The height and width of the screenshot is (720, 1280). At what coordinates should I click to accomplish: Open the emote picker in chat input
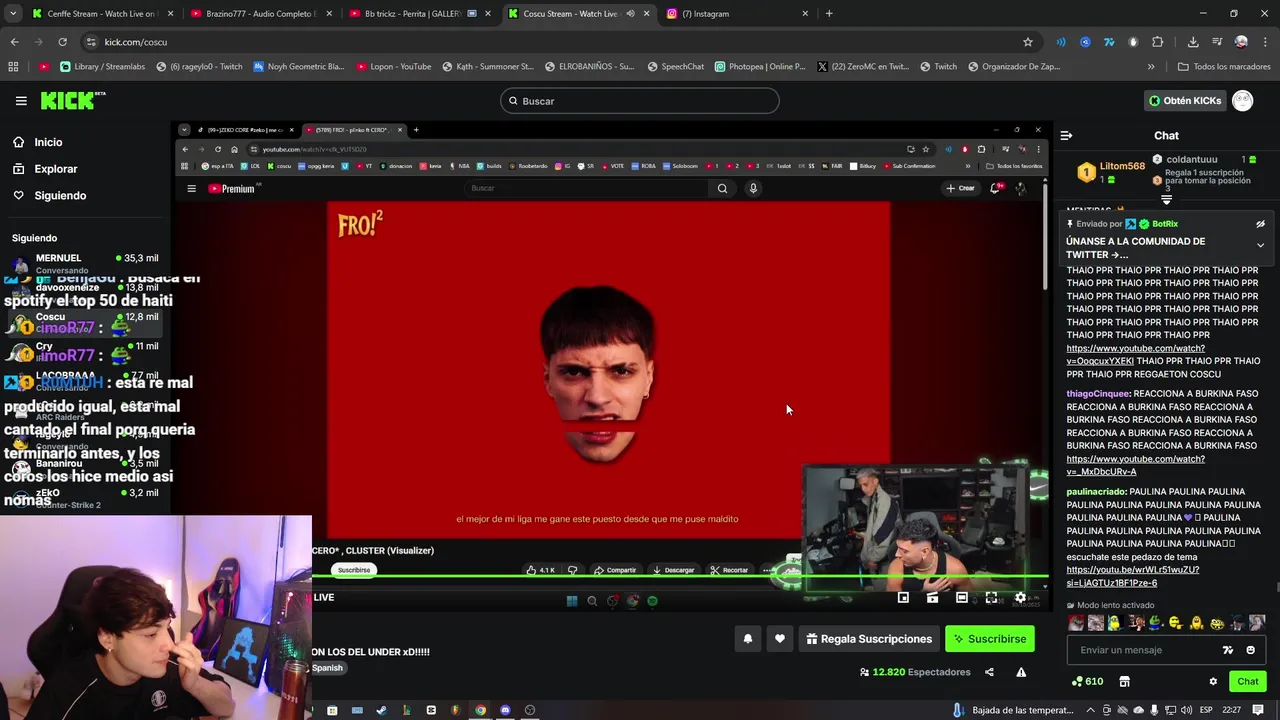click(1250, 650)
